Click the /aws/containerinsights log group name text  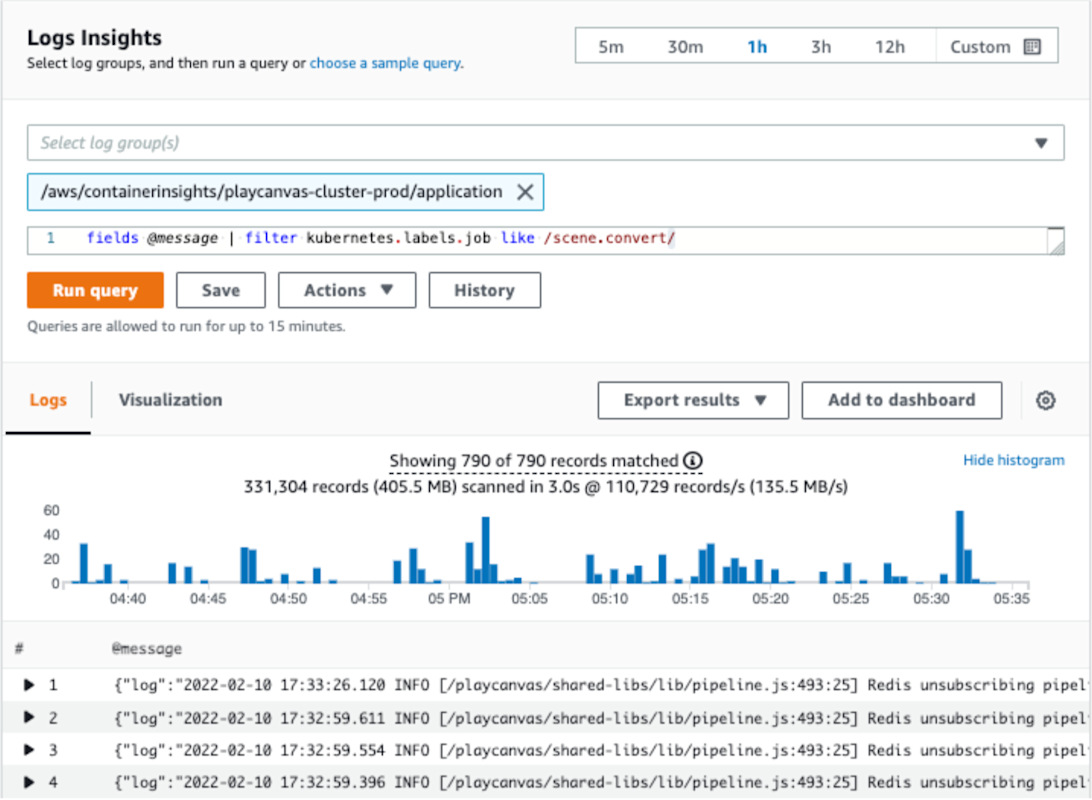[272, 191]
